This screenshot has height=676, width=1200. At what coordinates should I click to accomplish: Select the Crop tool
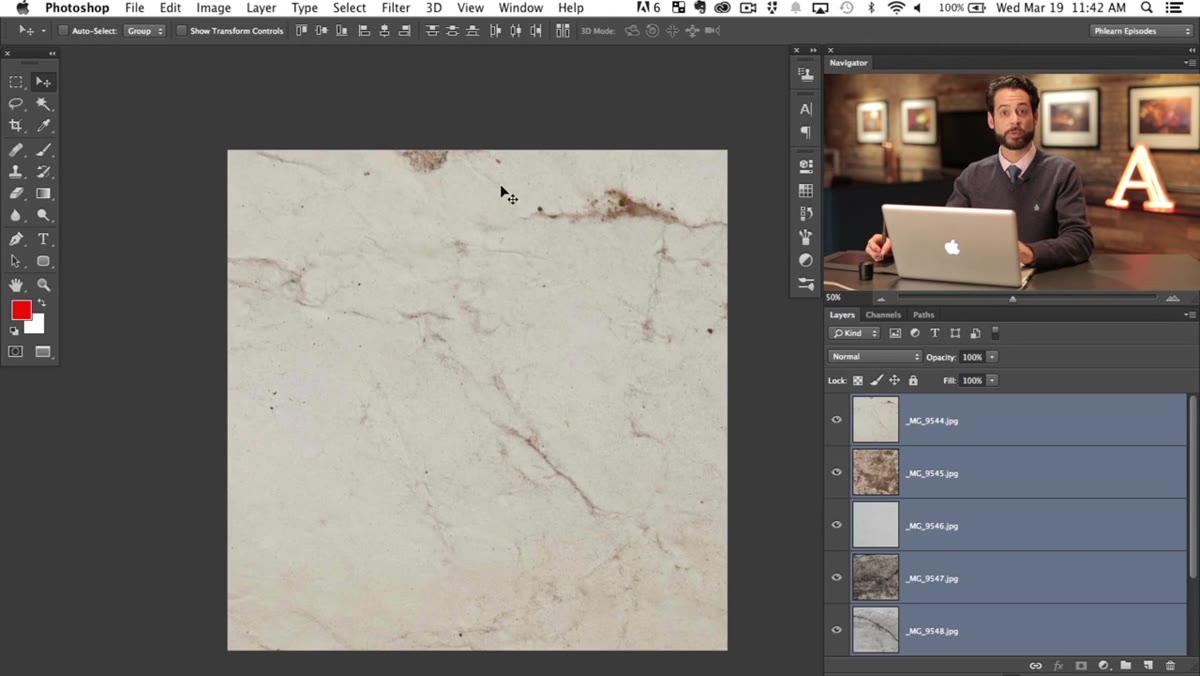16,126
